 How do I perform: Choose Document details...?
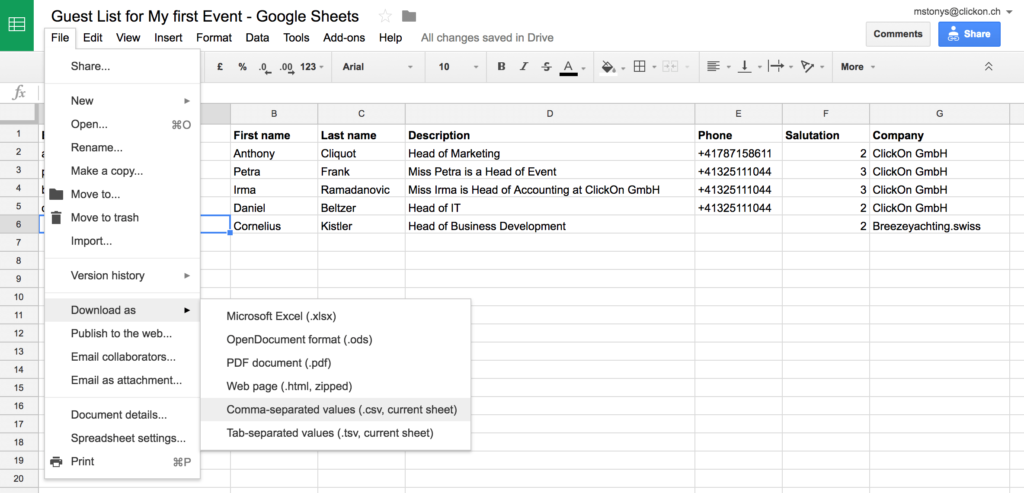(x=123, y=415)
